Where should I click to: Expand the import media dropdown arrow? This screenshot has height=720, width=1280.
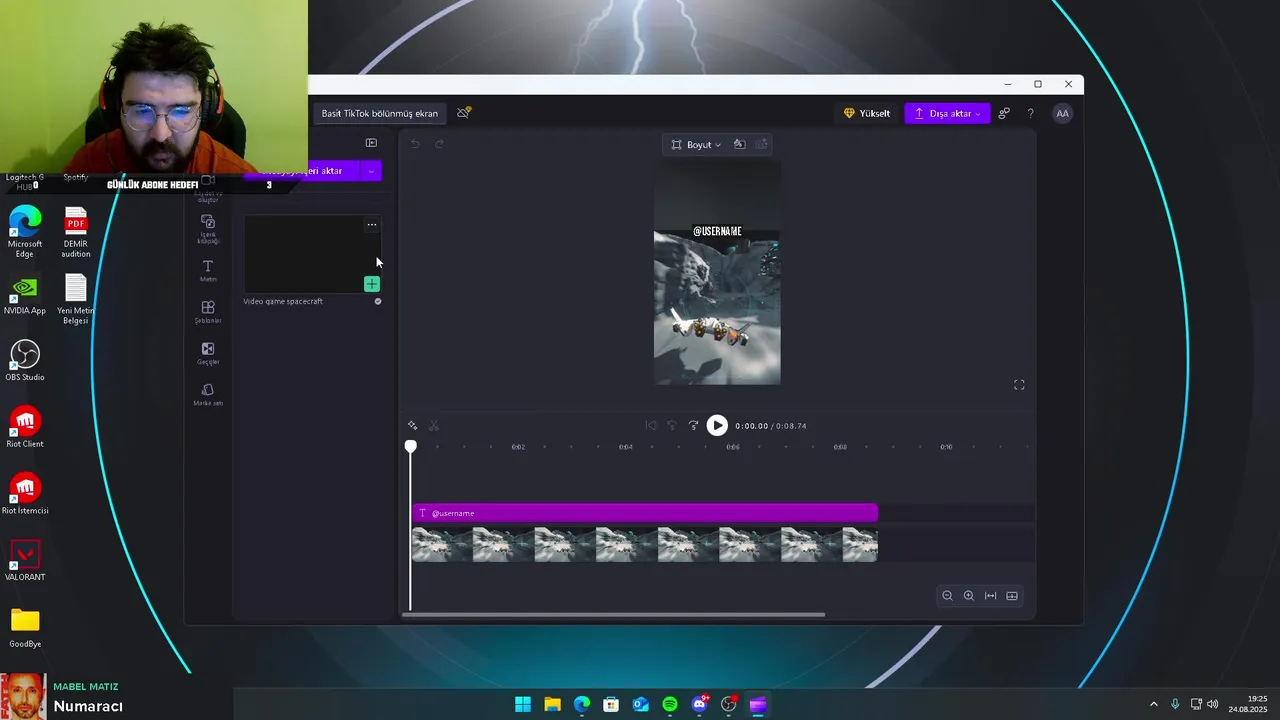coord(371,171)
